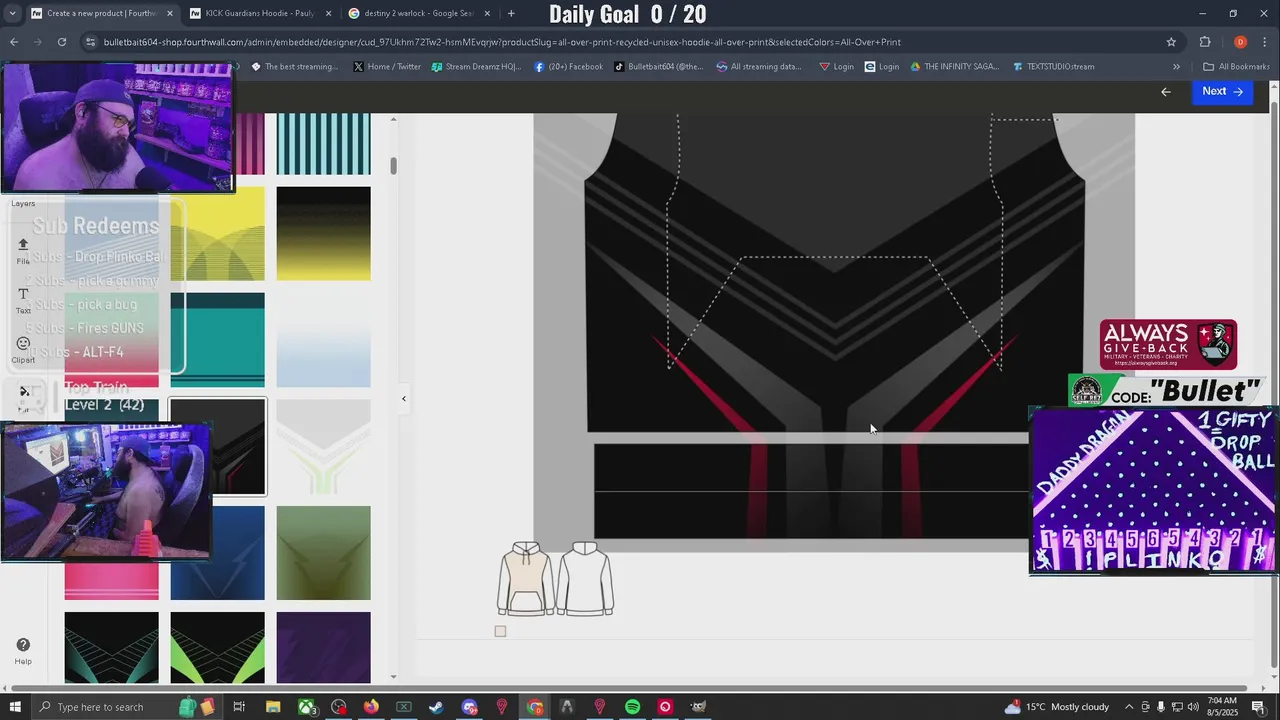The height and width of the screenshot is (720, 1280).
Task: Open the Help icon in the sidebar
Action: click(x=23, y=651)
